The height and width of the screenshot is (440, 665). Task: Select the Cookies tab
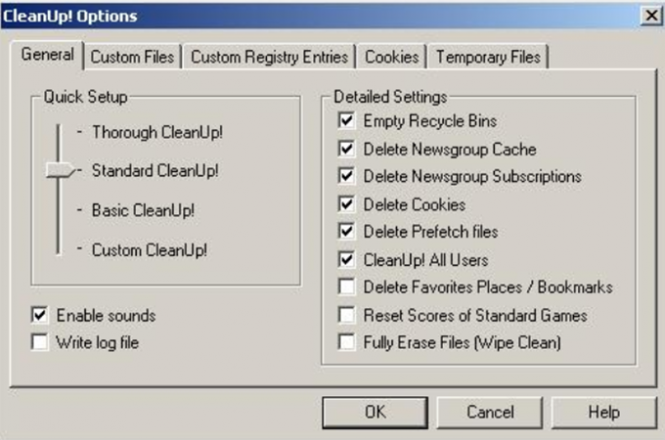tap(391, 57)
